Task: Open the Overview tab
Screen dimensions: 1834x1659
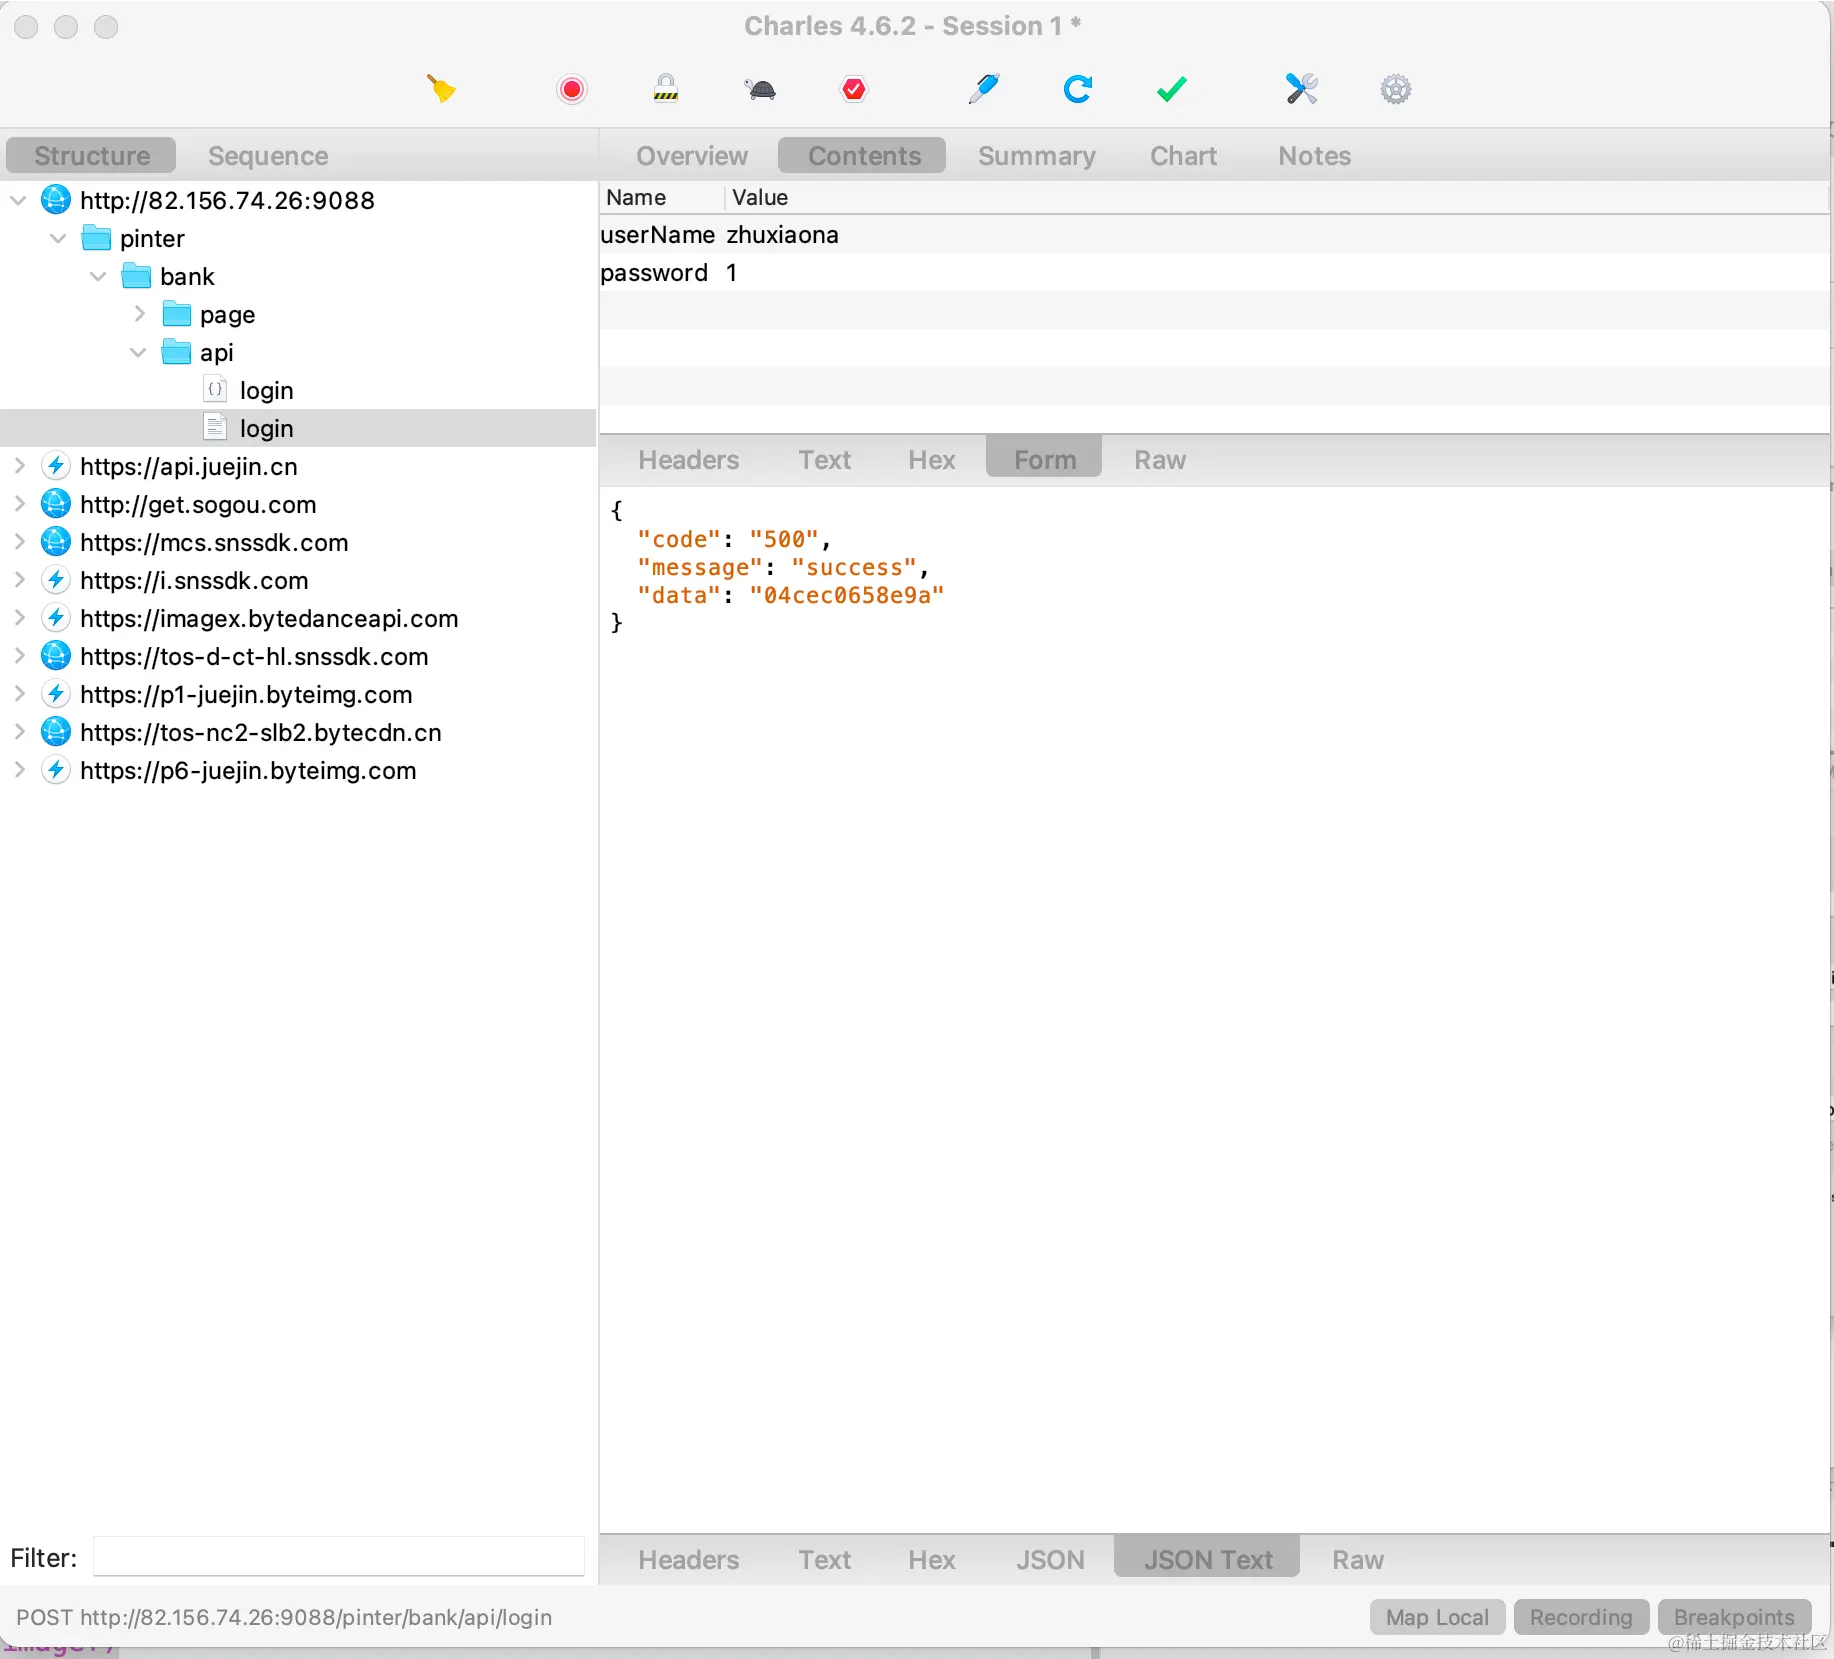Action: tap(692, 155)
